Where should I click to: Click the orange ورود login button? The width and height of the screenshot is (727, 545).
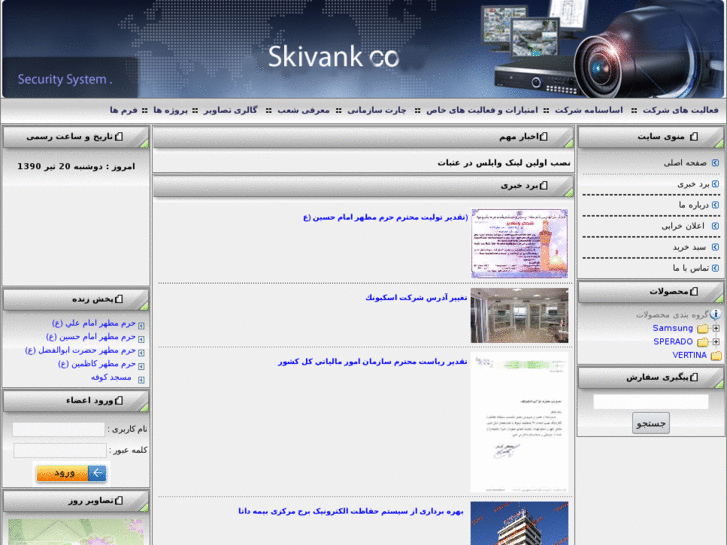click(x=71, y=473)
